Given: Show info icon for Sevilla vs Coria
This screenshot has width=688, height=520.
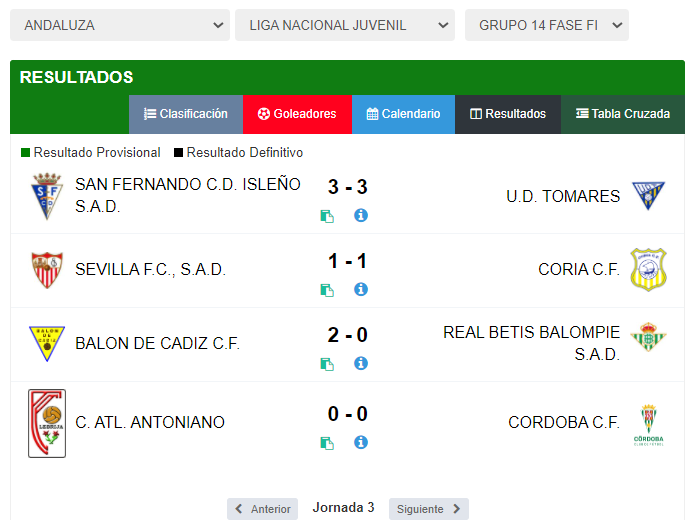Looking at the screenshot, I should point(361,290).
